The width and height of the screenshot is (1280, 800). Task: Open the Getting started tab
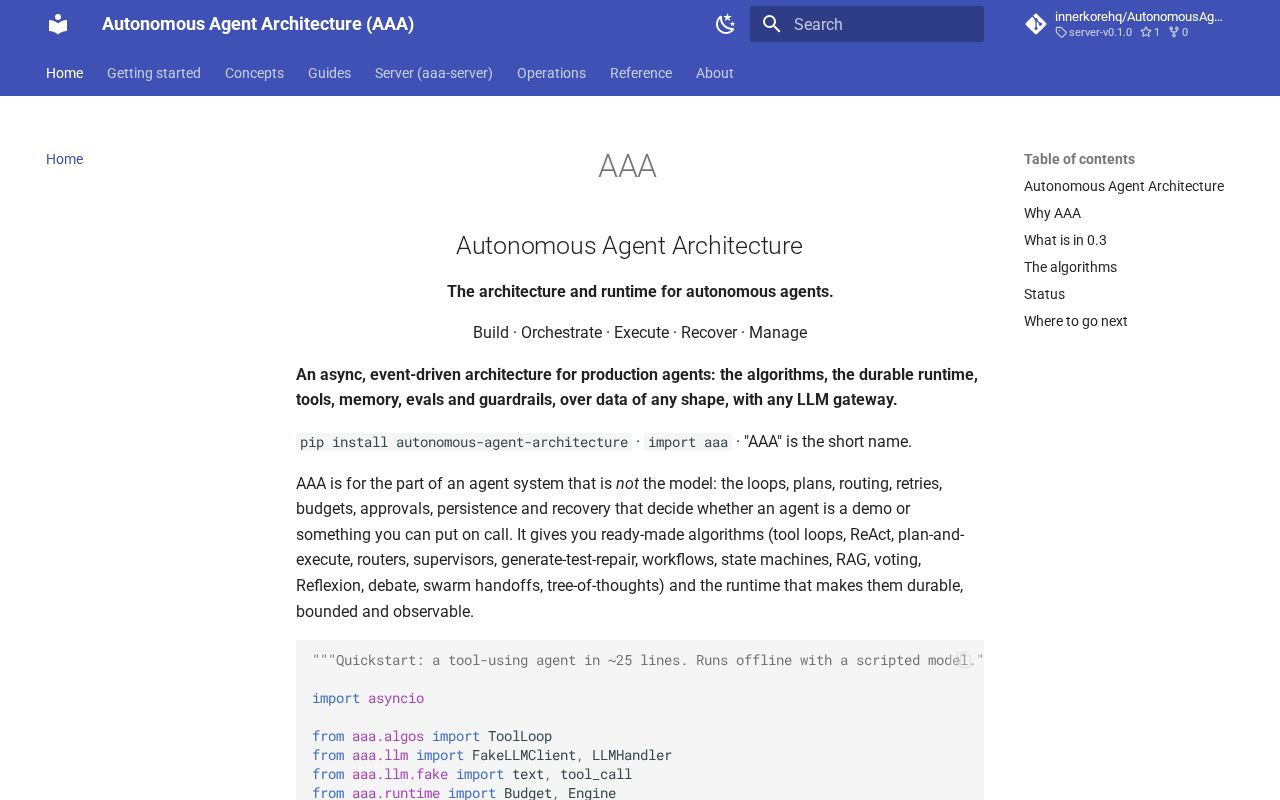[154, 73]
